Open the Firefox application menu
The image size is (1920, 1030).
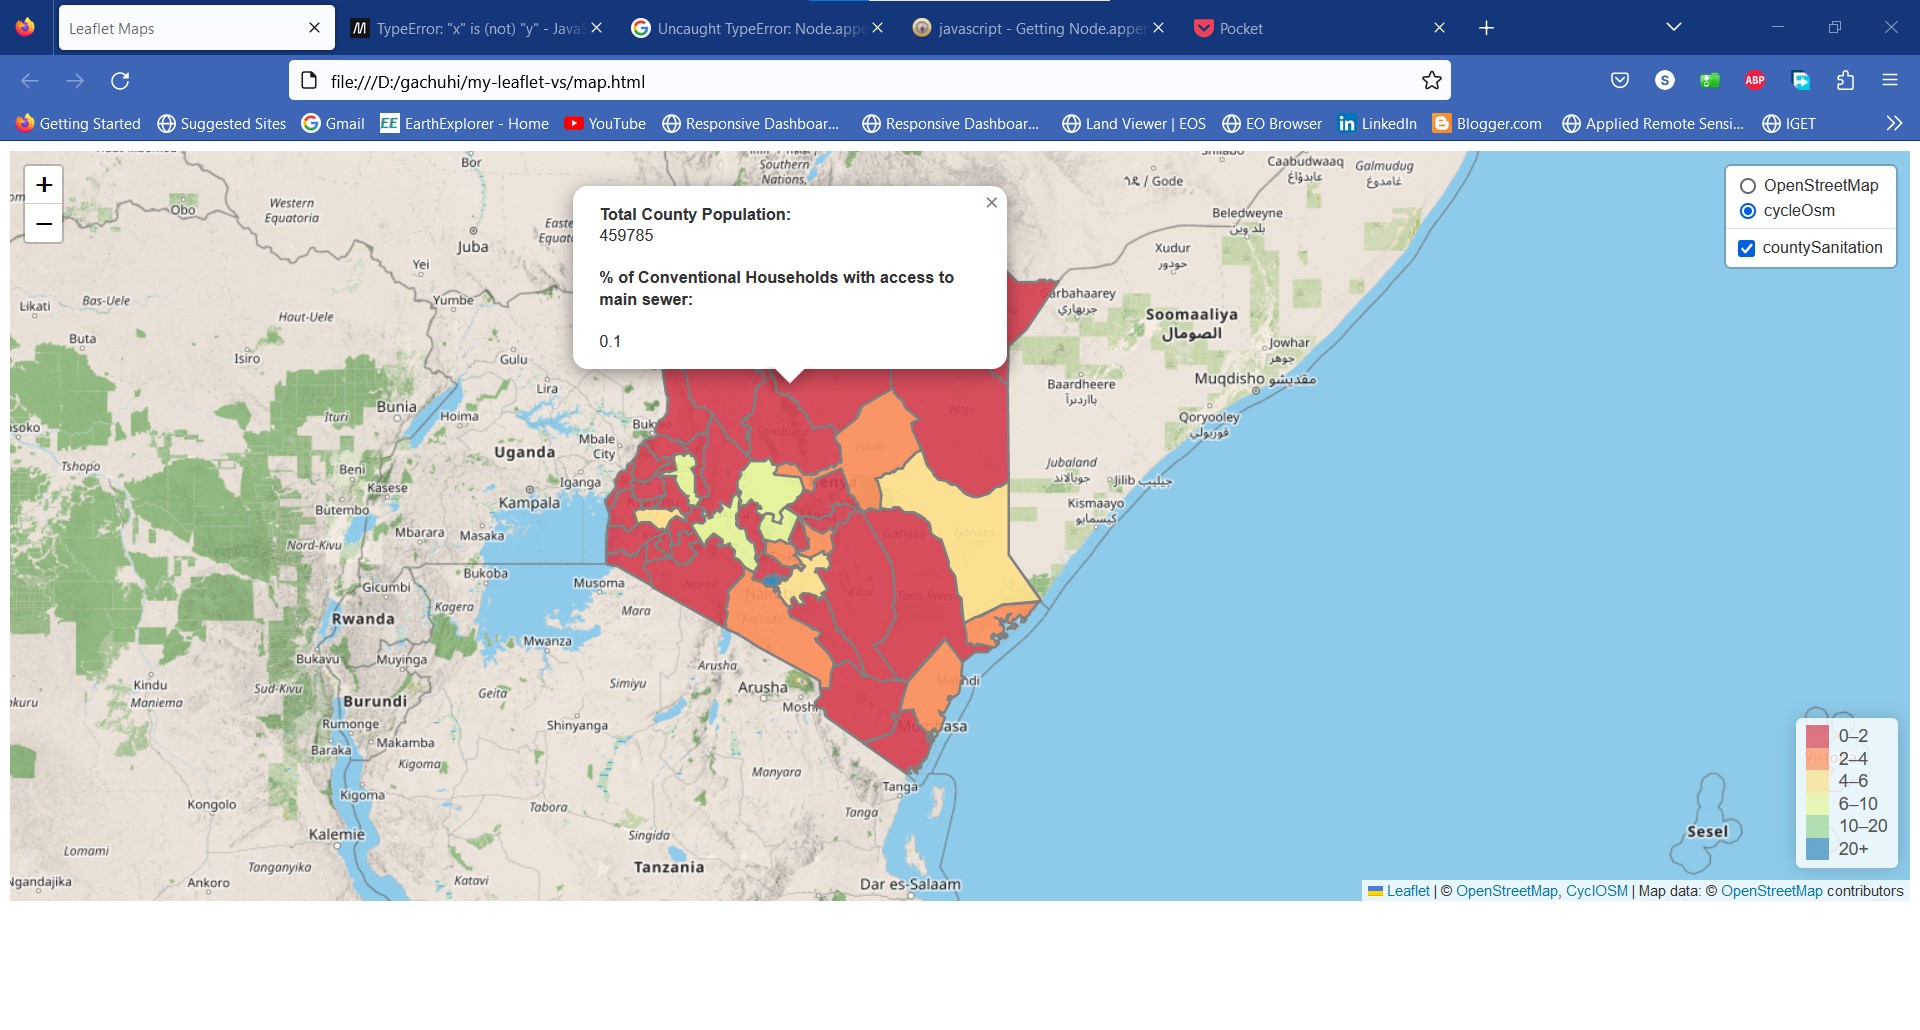coord(1890,81)
